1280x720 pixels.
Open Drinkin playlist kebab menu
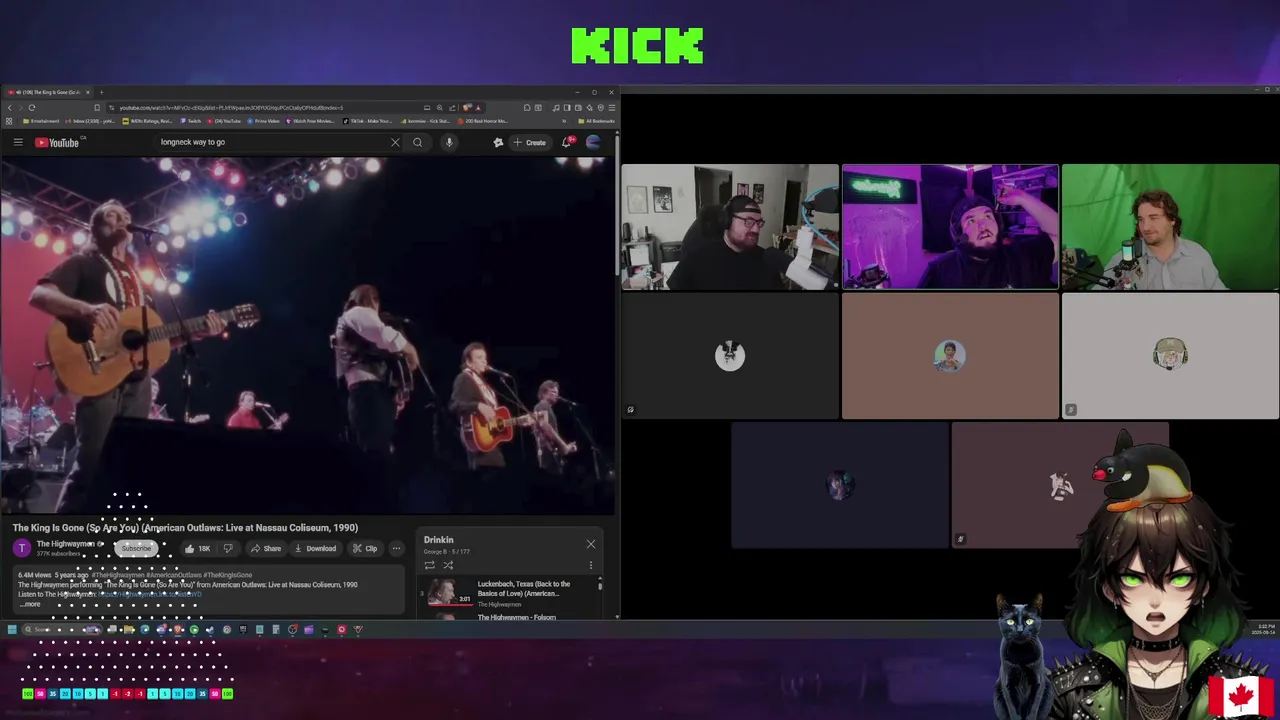(590, 565)
